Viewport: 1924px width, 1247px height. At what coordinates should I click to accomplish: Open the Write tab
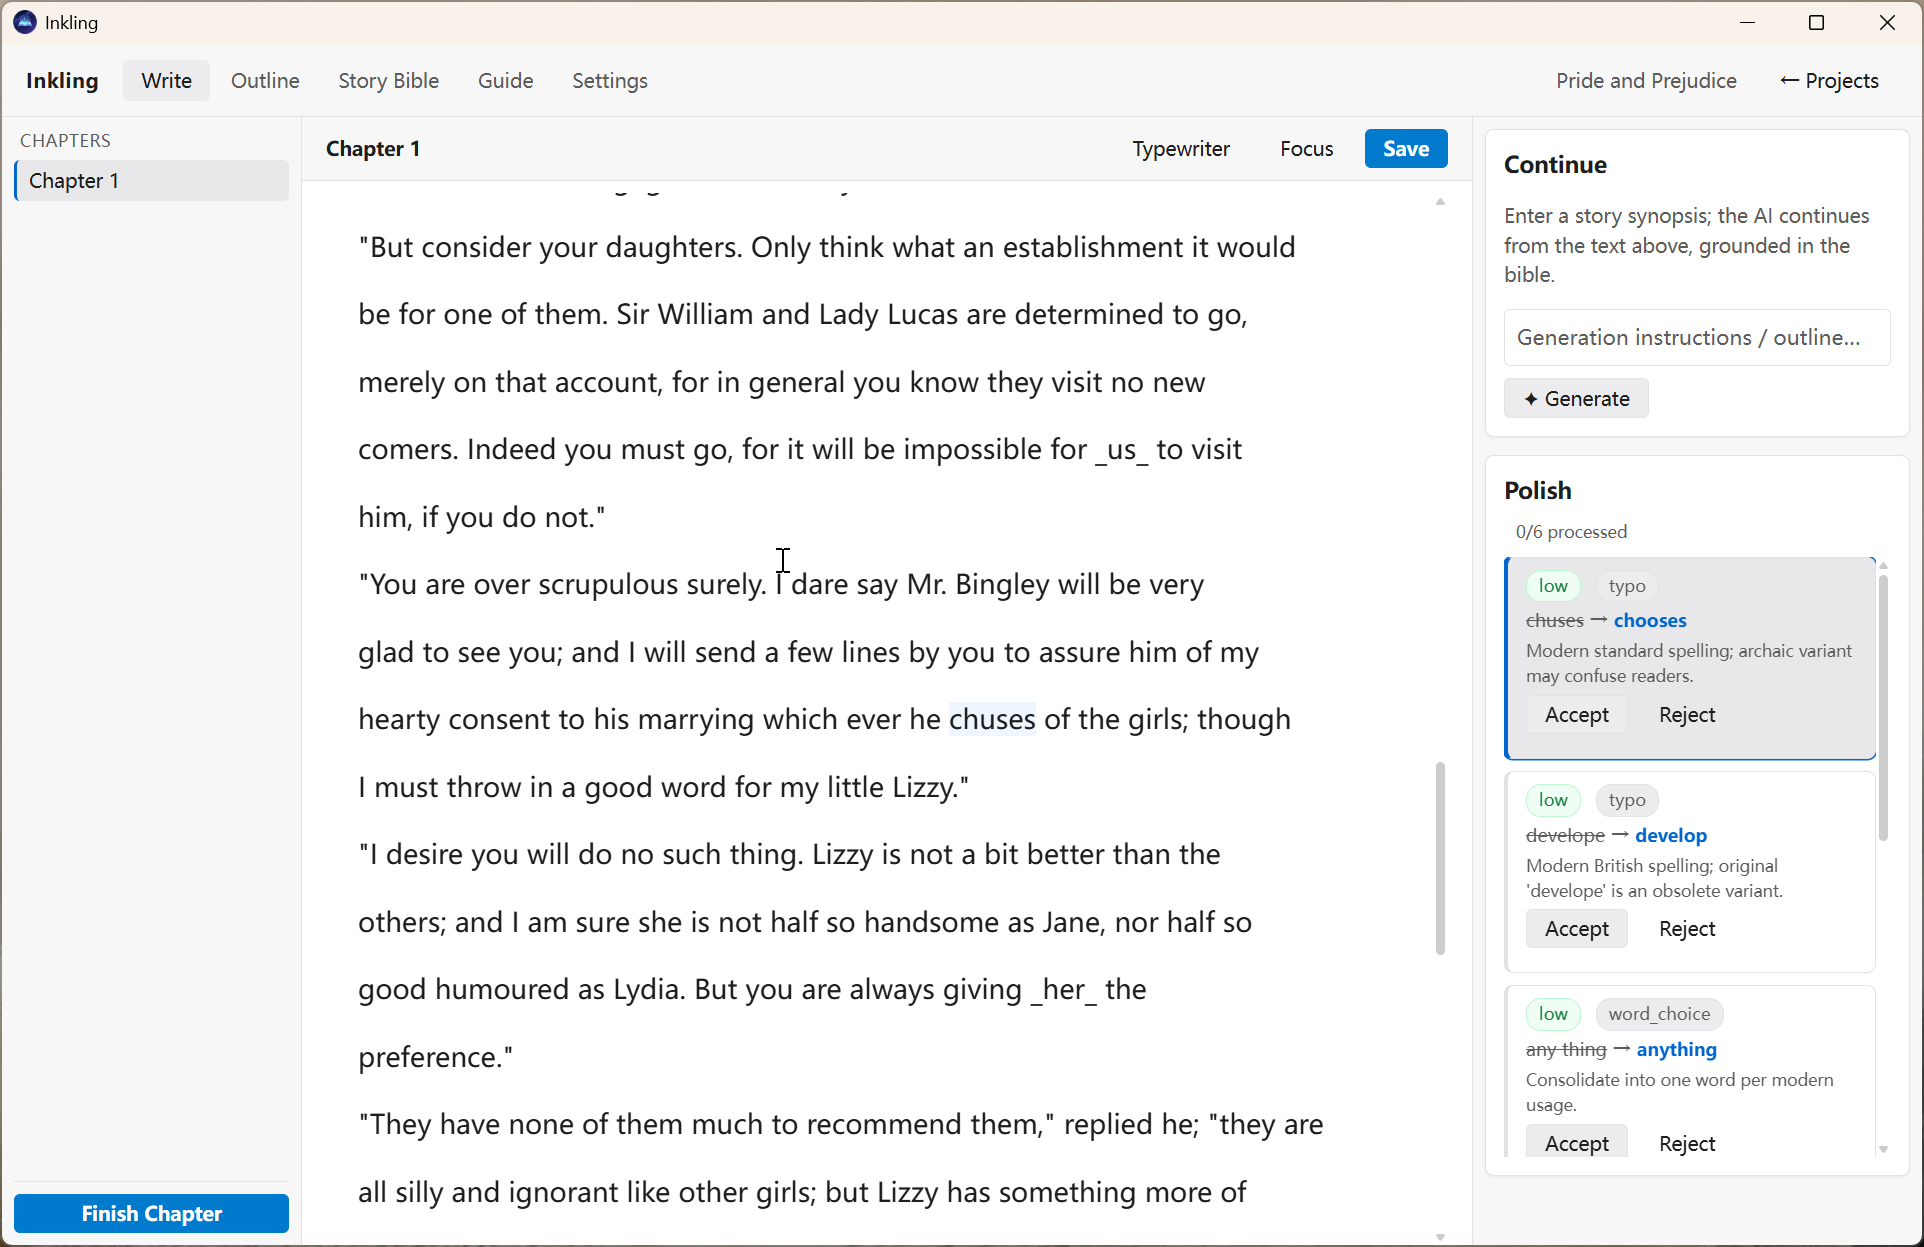click(166, 81)
